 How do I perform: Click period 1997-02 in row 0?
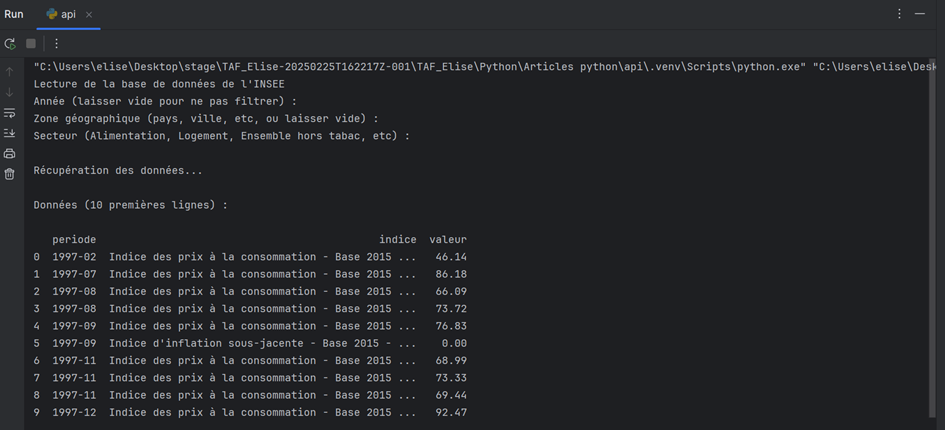click(74, 257)
